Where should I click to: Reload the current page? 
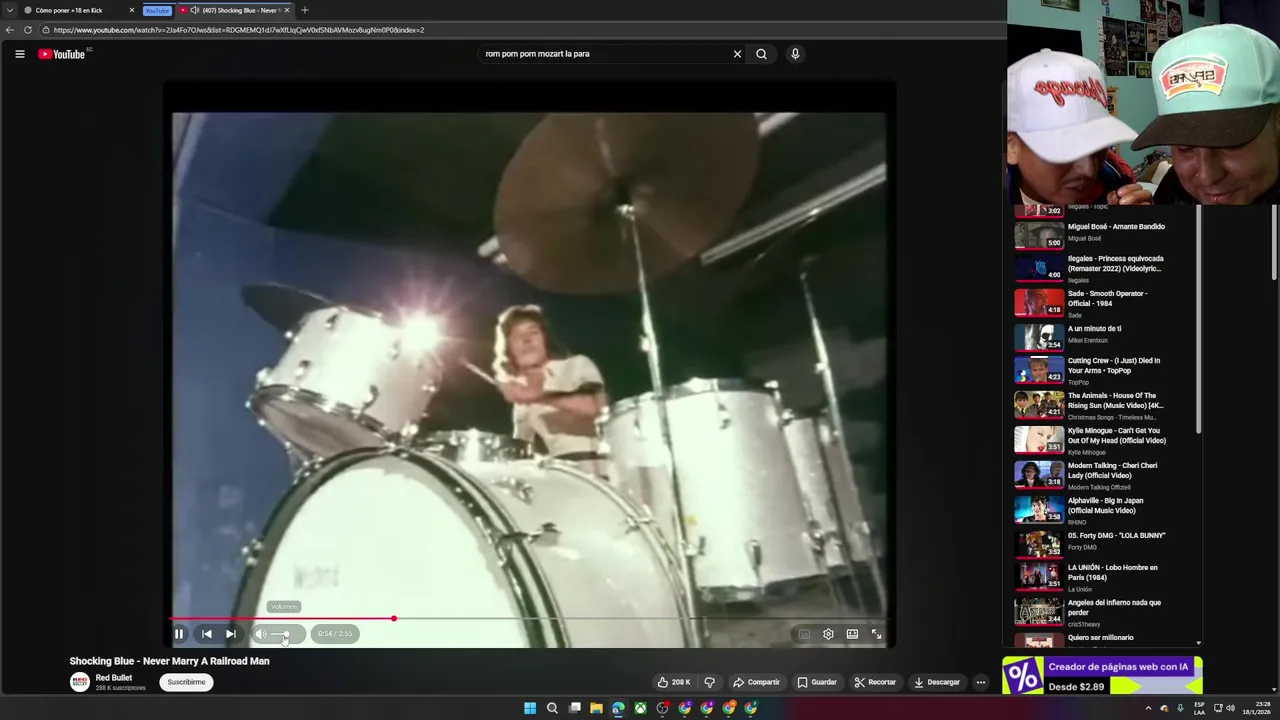(x=28, y=30)
